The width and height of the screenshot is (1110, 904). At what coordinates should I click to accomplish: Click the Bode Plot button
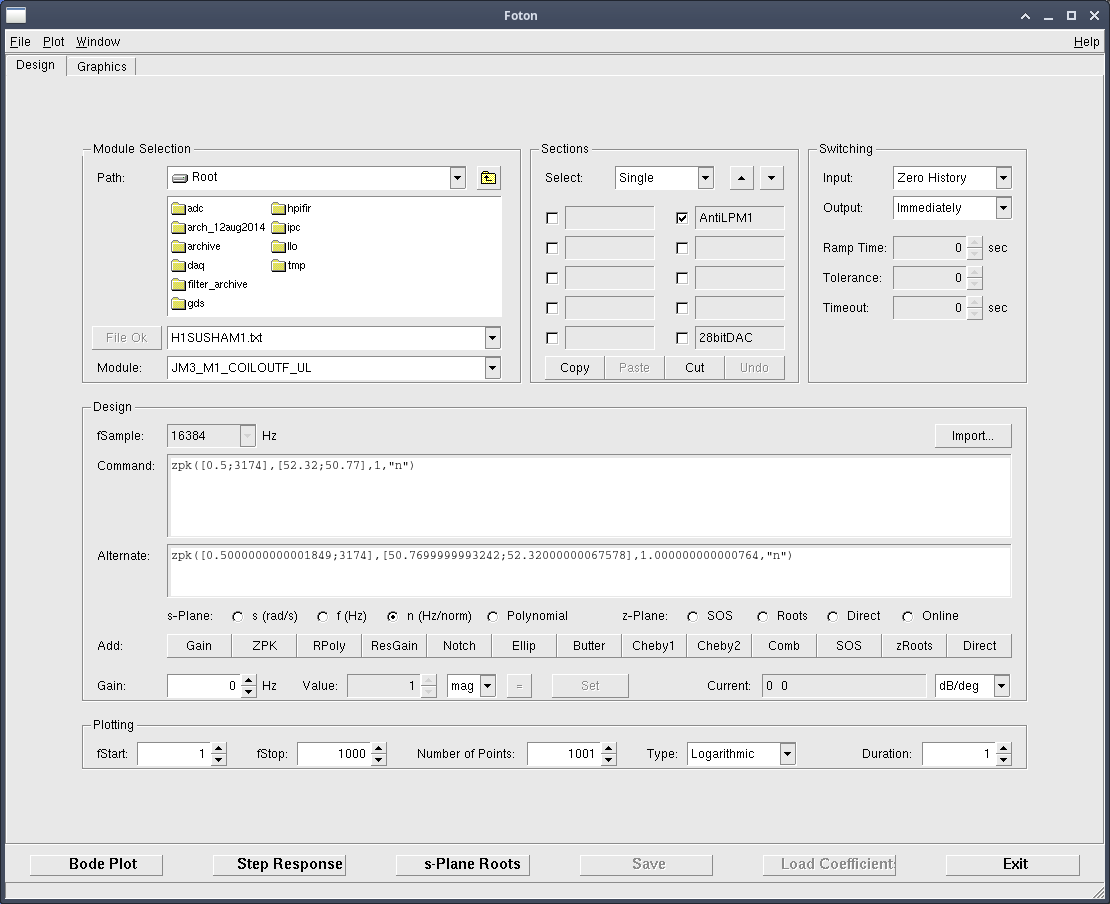[103, 864]
